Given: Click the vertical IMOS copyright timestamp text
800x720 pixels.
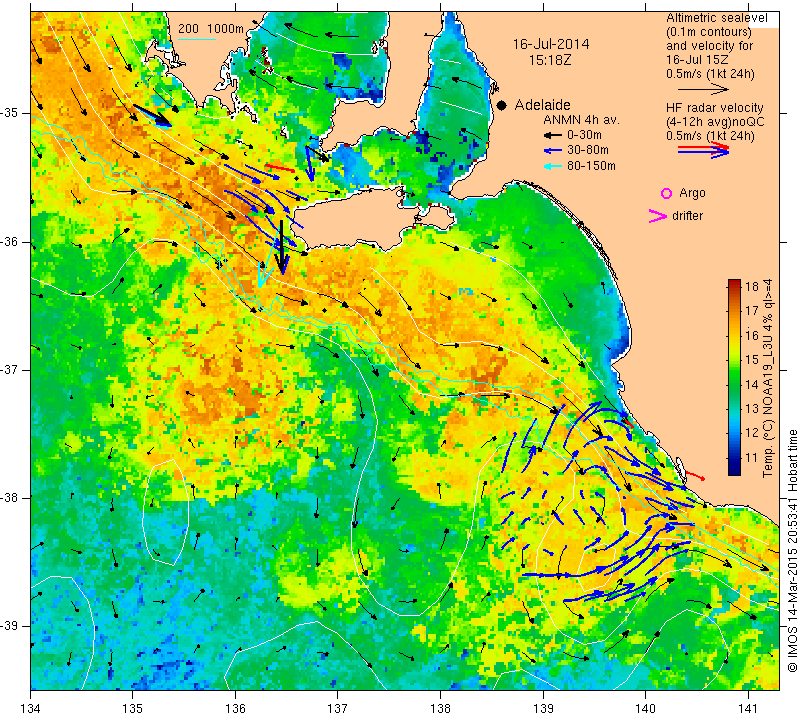Looking at the screenshot, I should (x=792, y=551).
